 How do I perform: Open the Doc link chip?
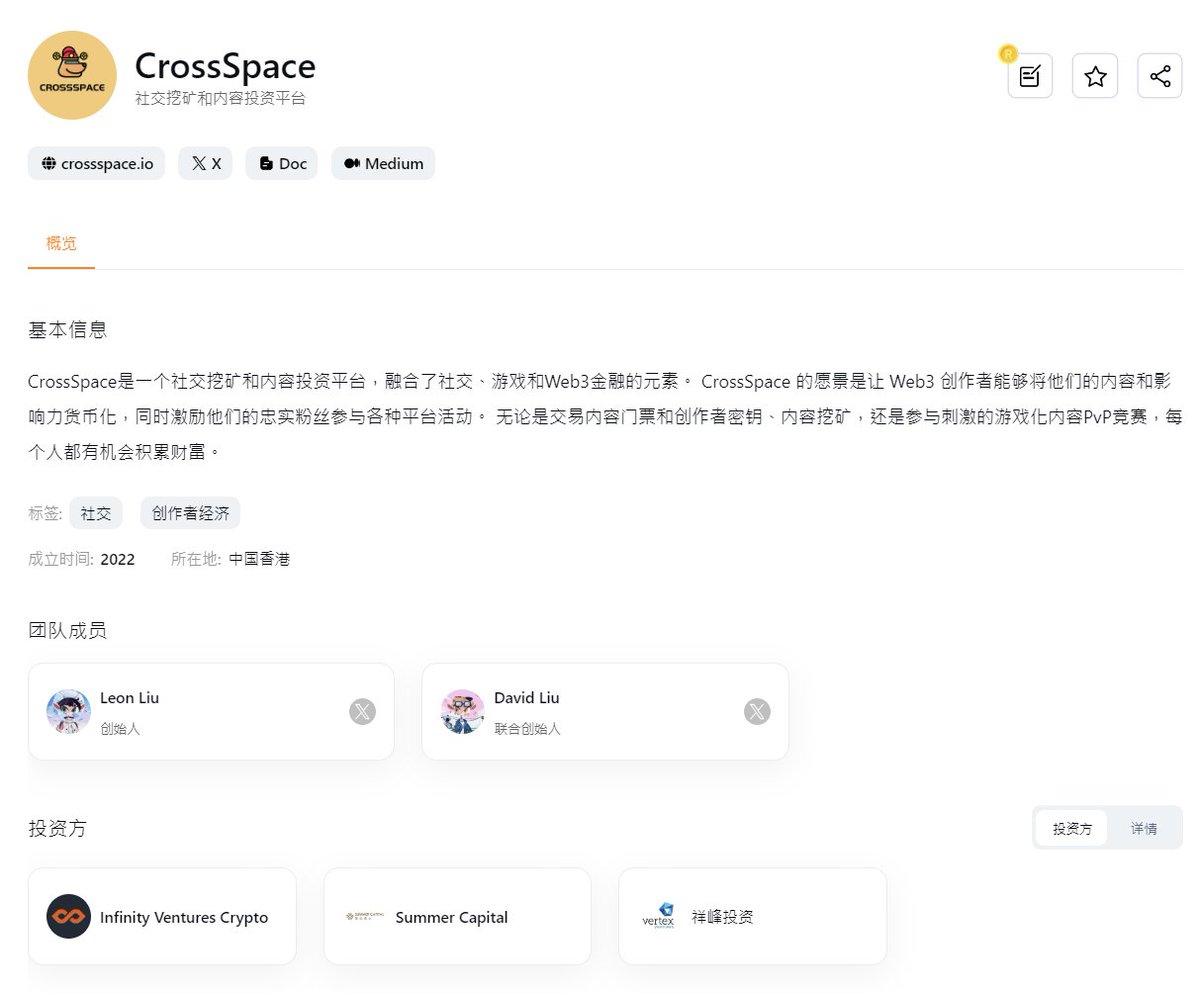click(x=282, y=163)
